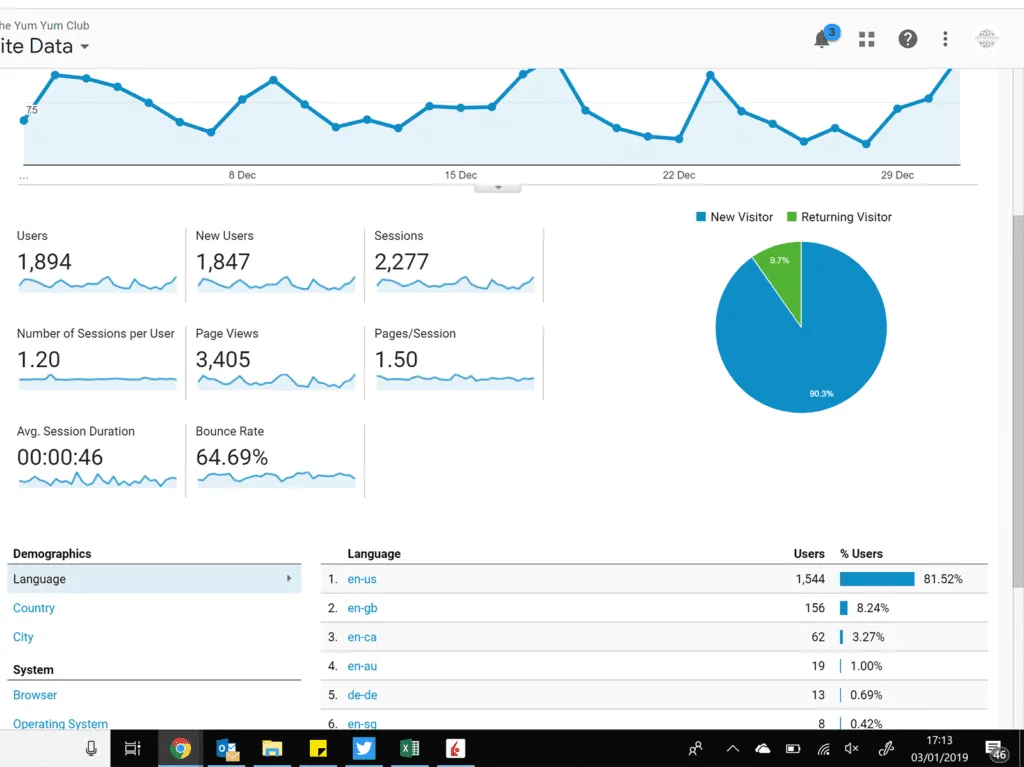The height and width of the screenshot is (767, 1024).
Task: Open the Help question mark icon
Action: click(907, 39)
